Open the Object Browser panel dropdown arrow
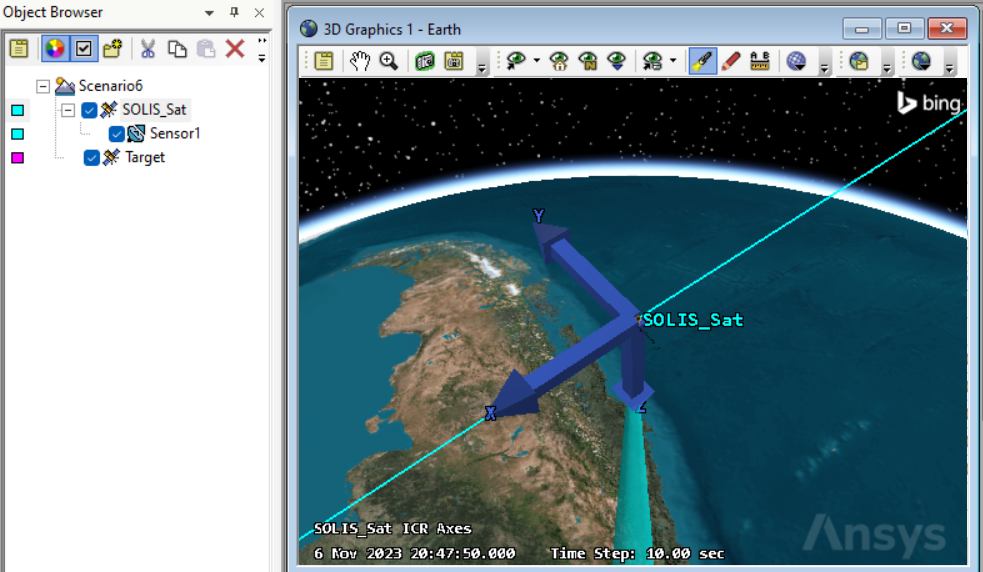Viewport: 983px width, 572px height. click(209, 13)
